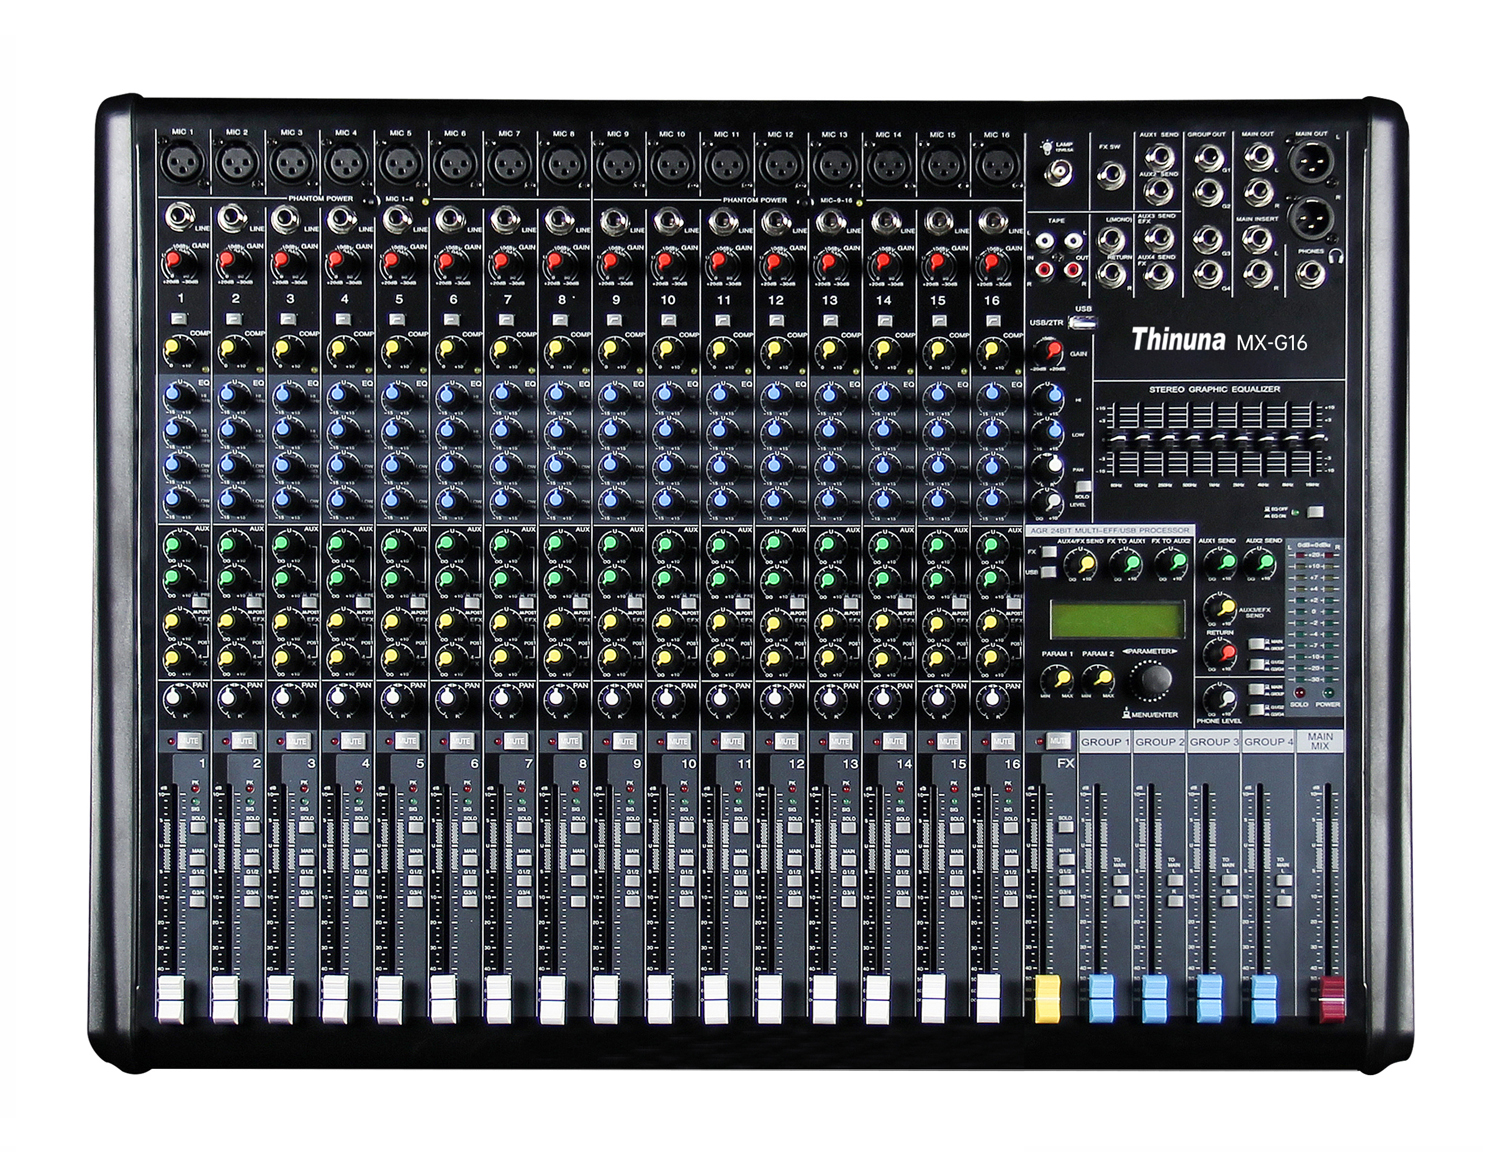Click the MAIN OUT R XLR connector

click(1311, 220)
